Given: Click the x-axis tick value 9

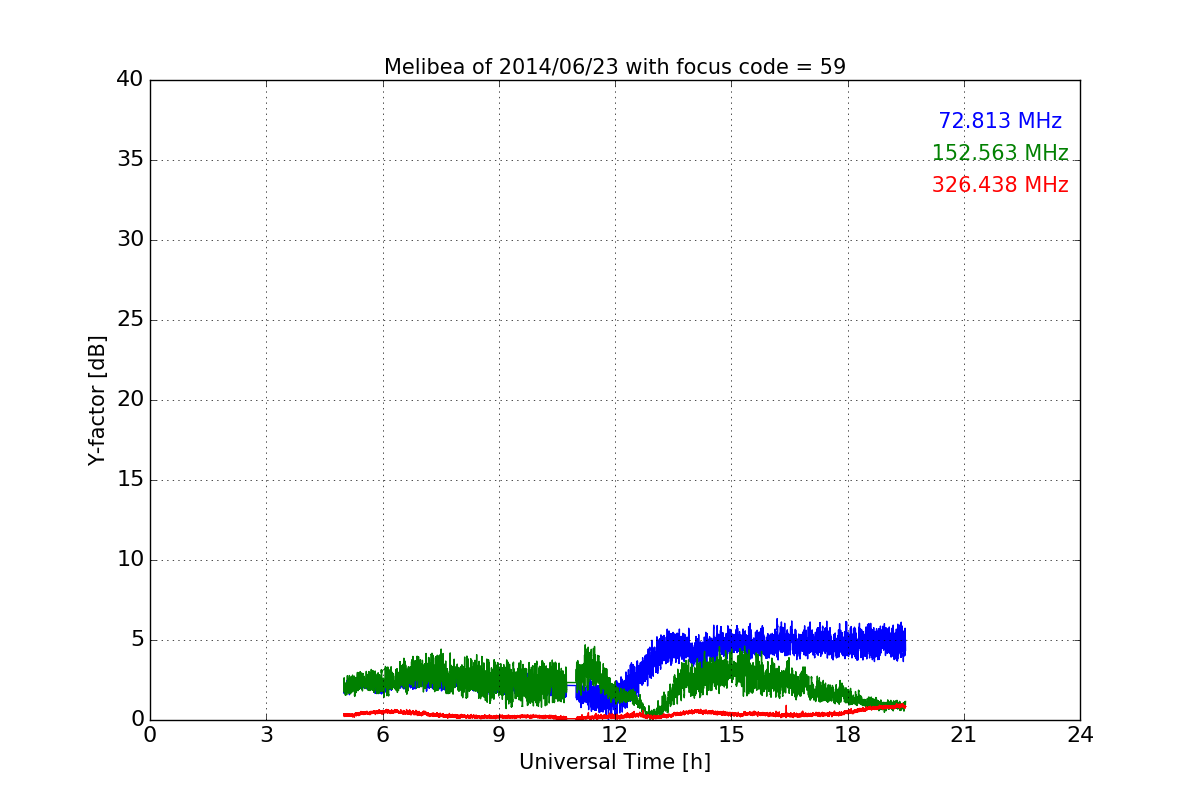Looking at the screenshot, I should tap(499, 735).
